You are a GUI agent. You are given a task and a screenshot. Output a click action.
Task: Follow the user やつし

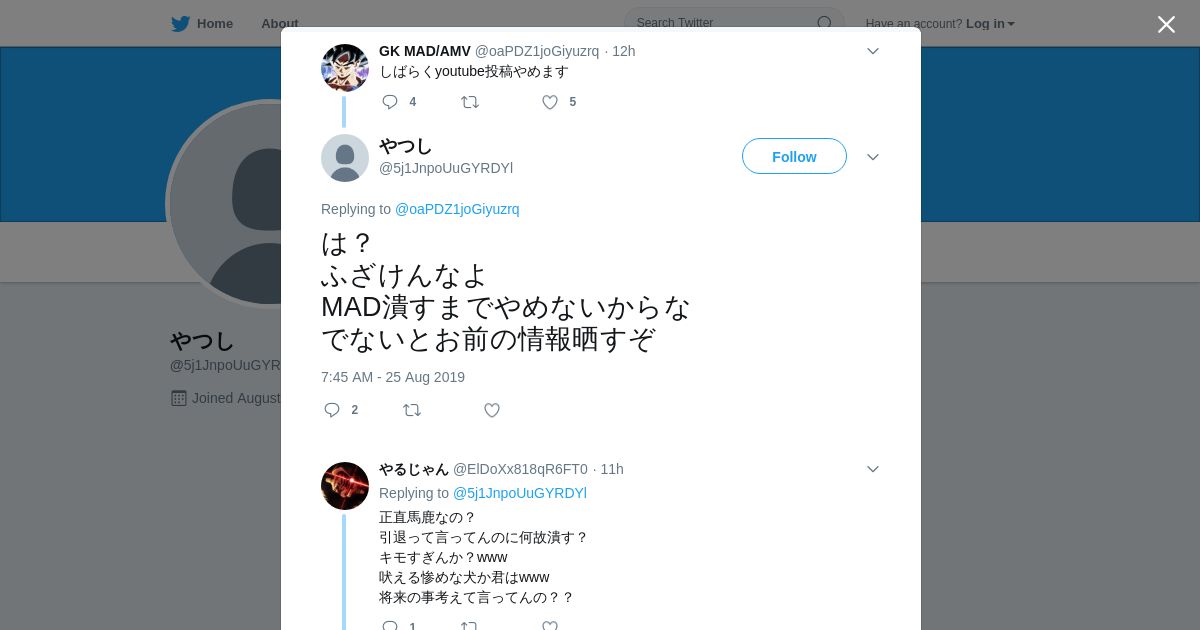794,156
